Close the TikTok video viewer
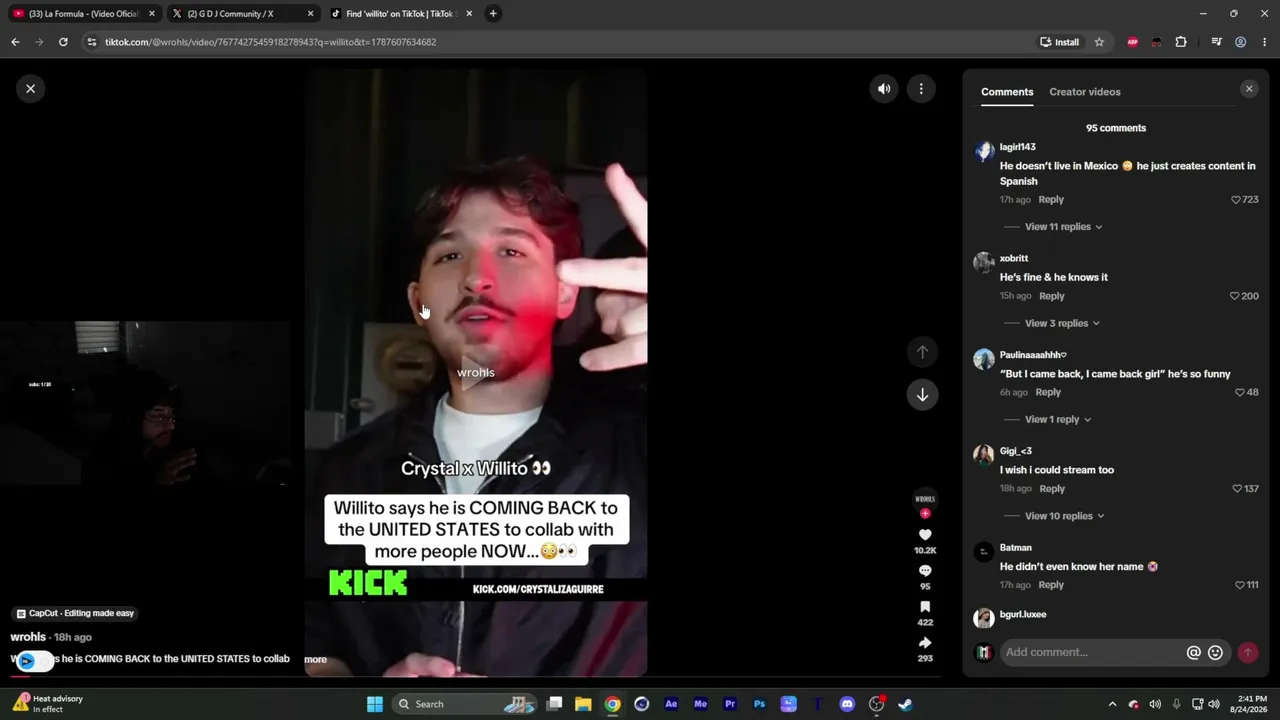Image resolution: width=1280 pixels, height=720 pixels. 30,89
